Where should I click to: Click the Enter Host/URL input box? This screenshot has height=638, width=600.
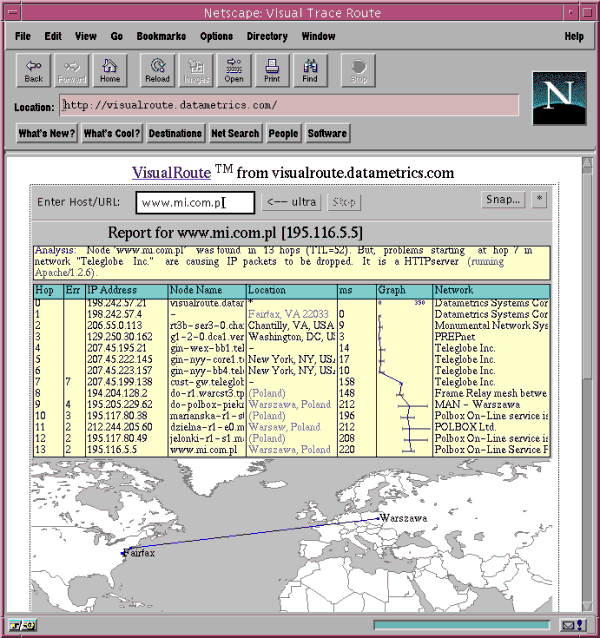coord(195,203)
